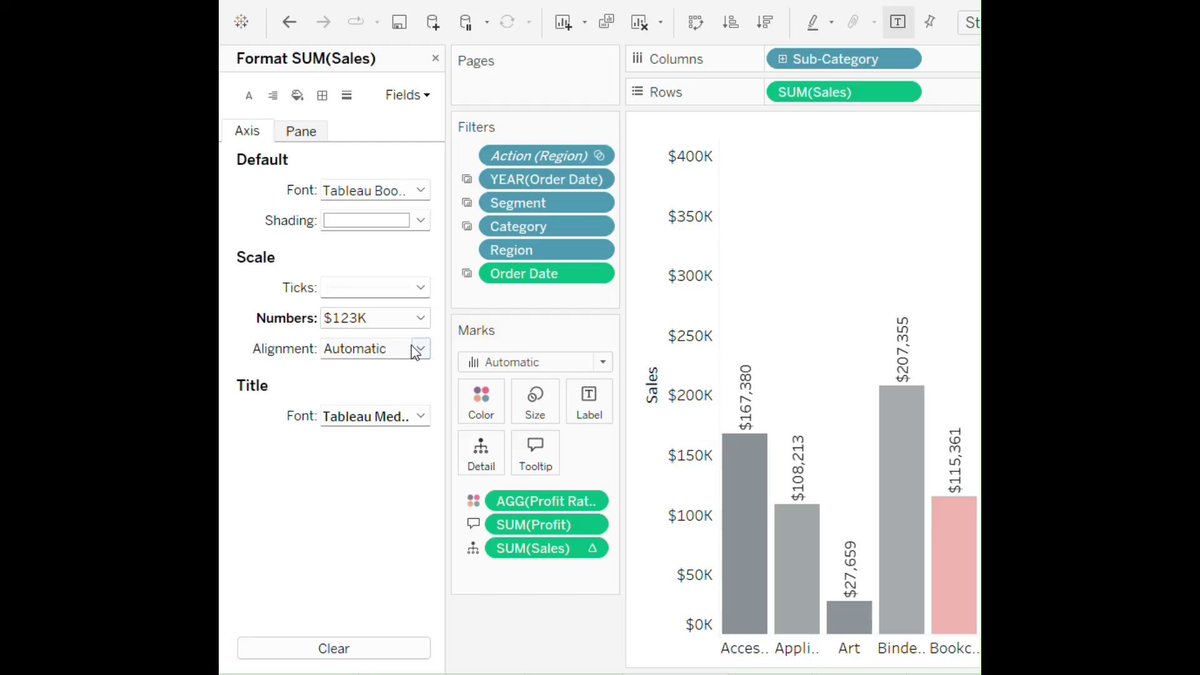
Task: Click the Accessories bar in chart
Action: (744, 533)
